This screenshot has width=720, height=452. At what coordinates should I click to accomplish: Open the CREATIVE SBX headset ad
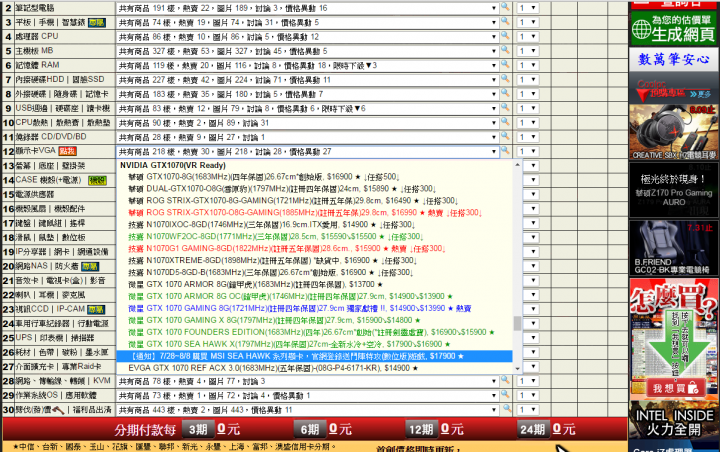click(x=673, y=132)
